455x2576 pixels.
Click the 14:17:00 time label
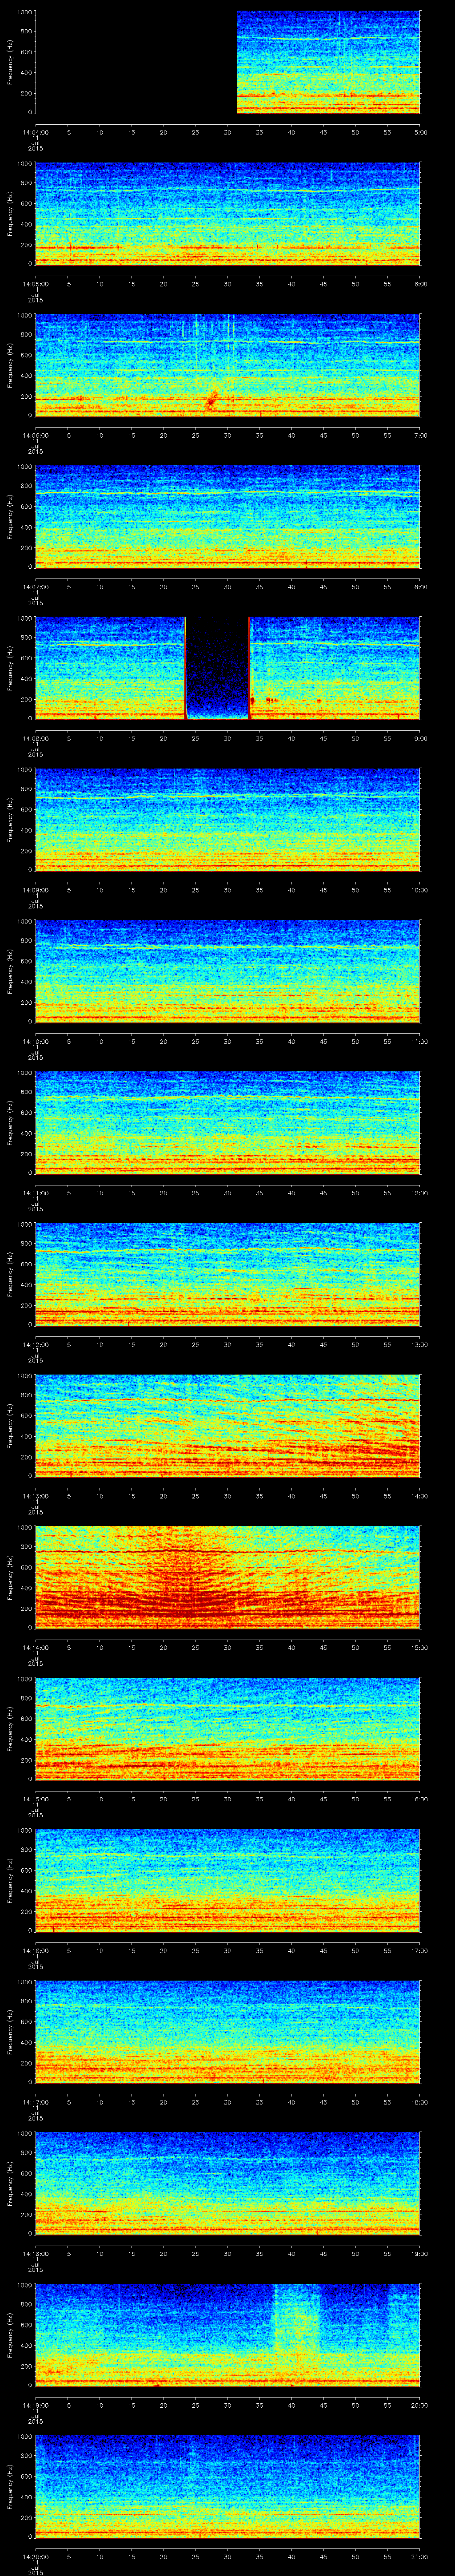coord(35,2101)
